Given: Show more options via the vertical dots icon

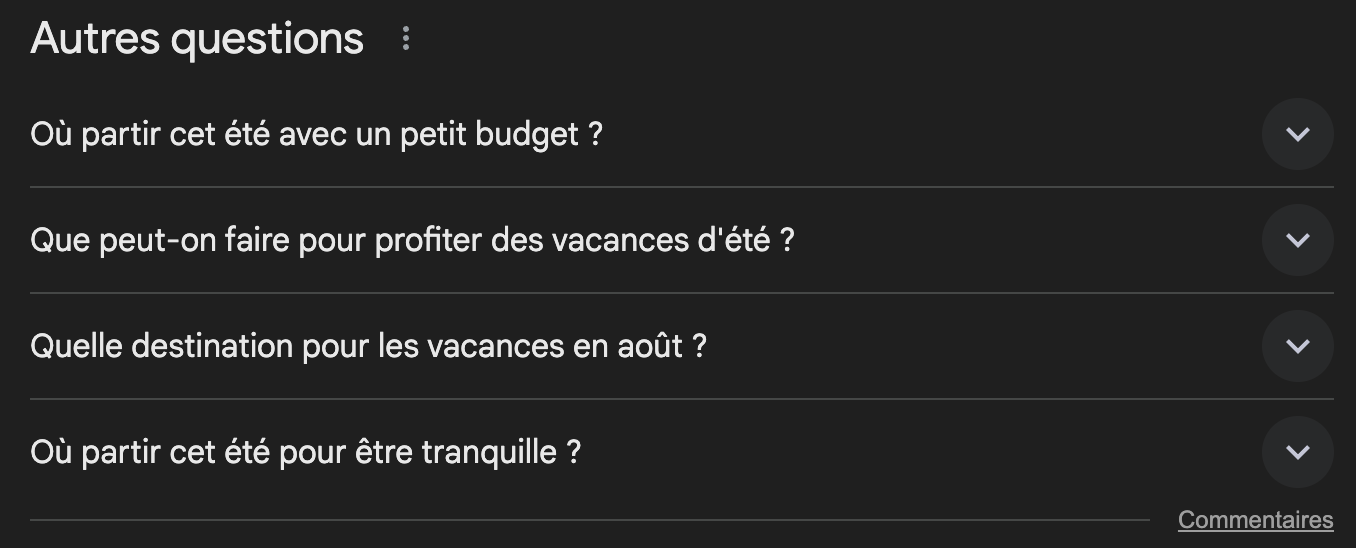Looking at the screenshot, I should 405,39.
